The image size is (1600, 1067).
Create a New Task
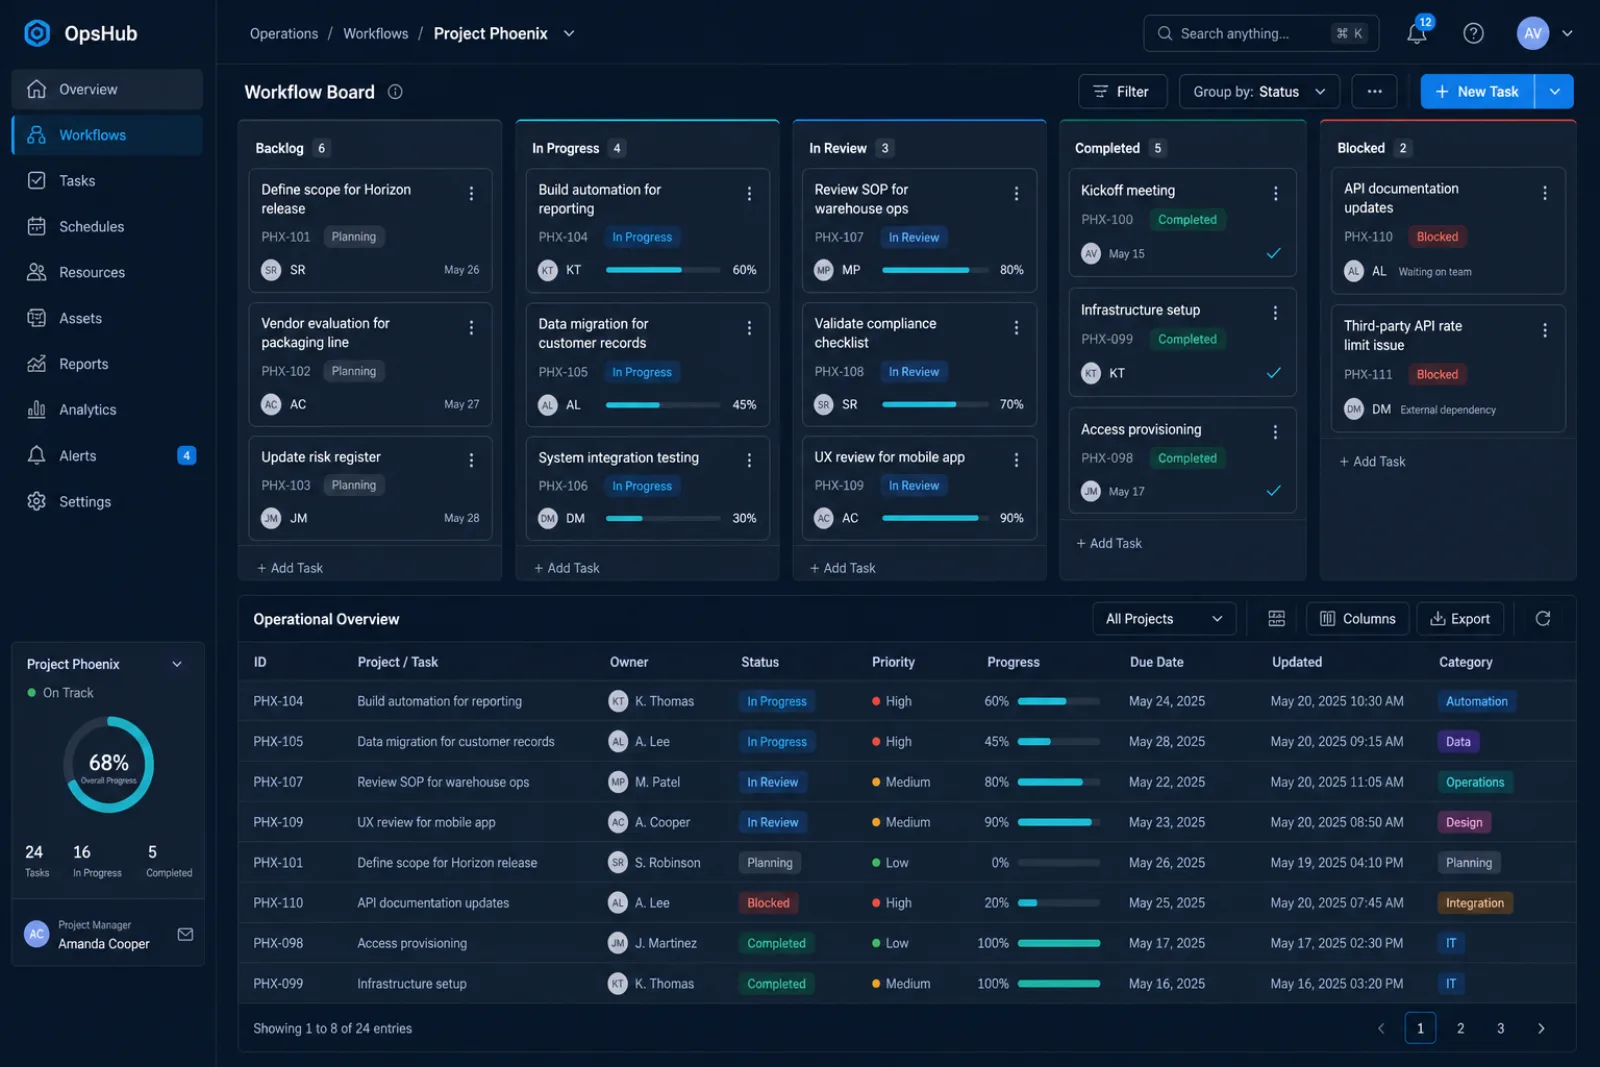click(1477, 91)
